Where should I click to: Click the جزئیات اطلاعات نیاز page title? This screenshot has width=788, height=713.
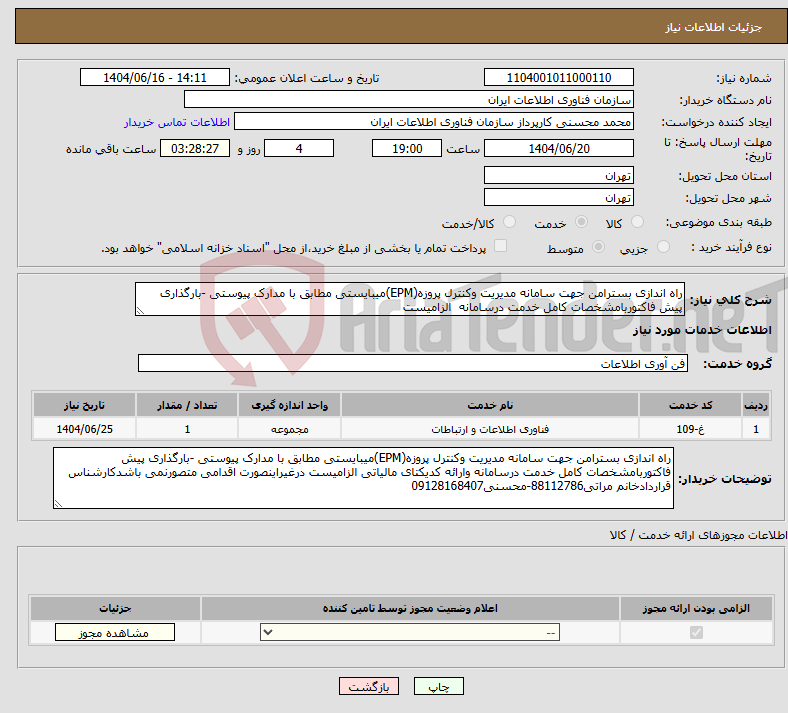tap(713, 27)
